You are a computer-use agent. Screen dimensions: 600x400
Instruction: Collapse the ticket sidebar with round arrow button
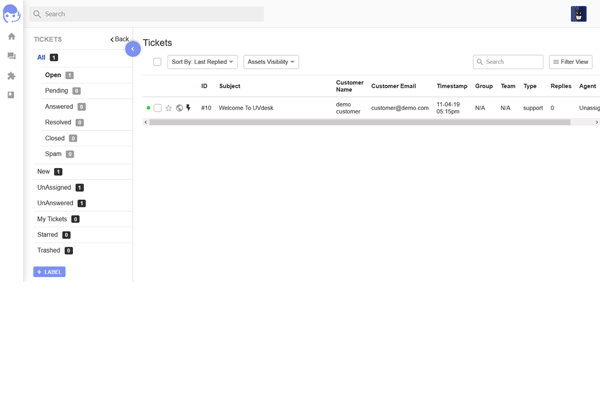[132, 48]
